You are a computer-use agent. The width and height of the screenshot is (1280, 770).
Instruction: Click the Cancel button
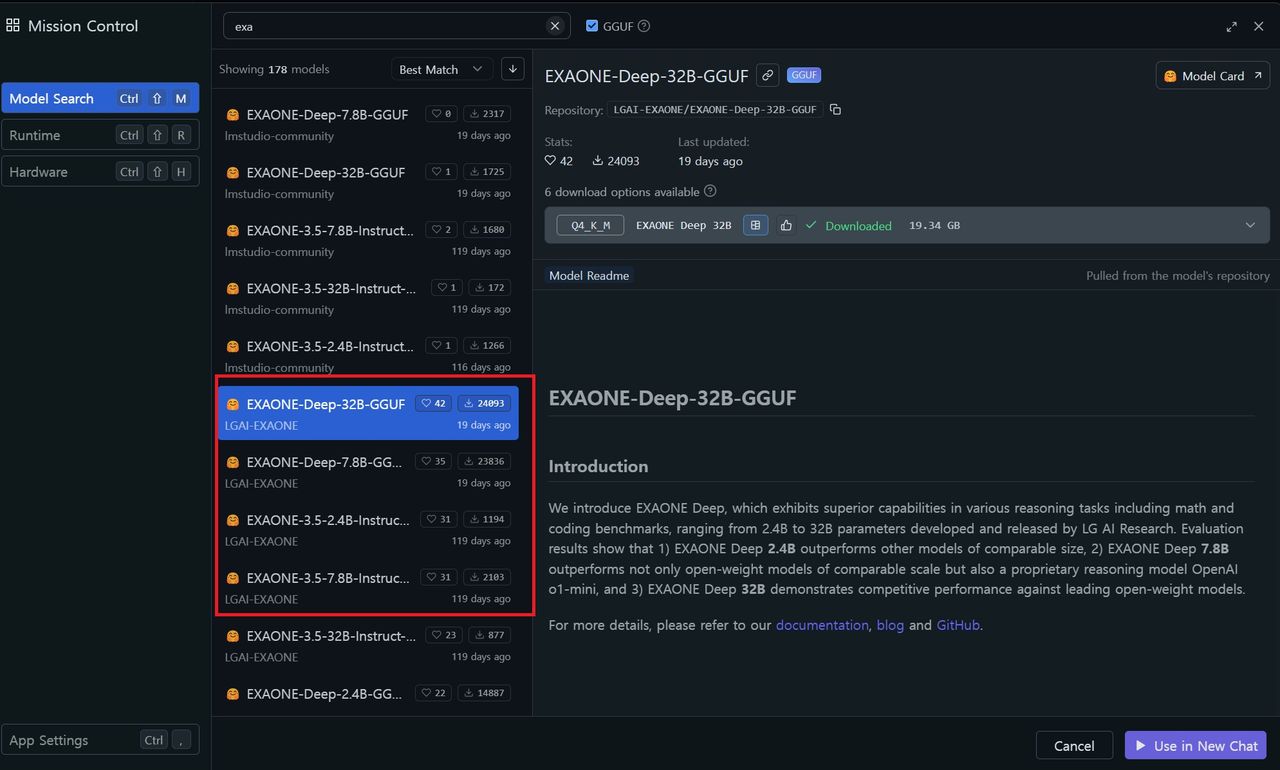pos(1074,745)
